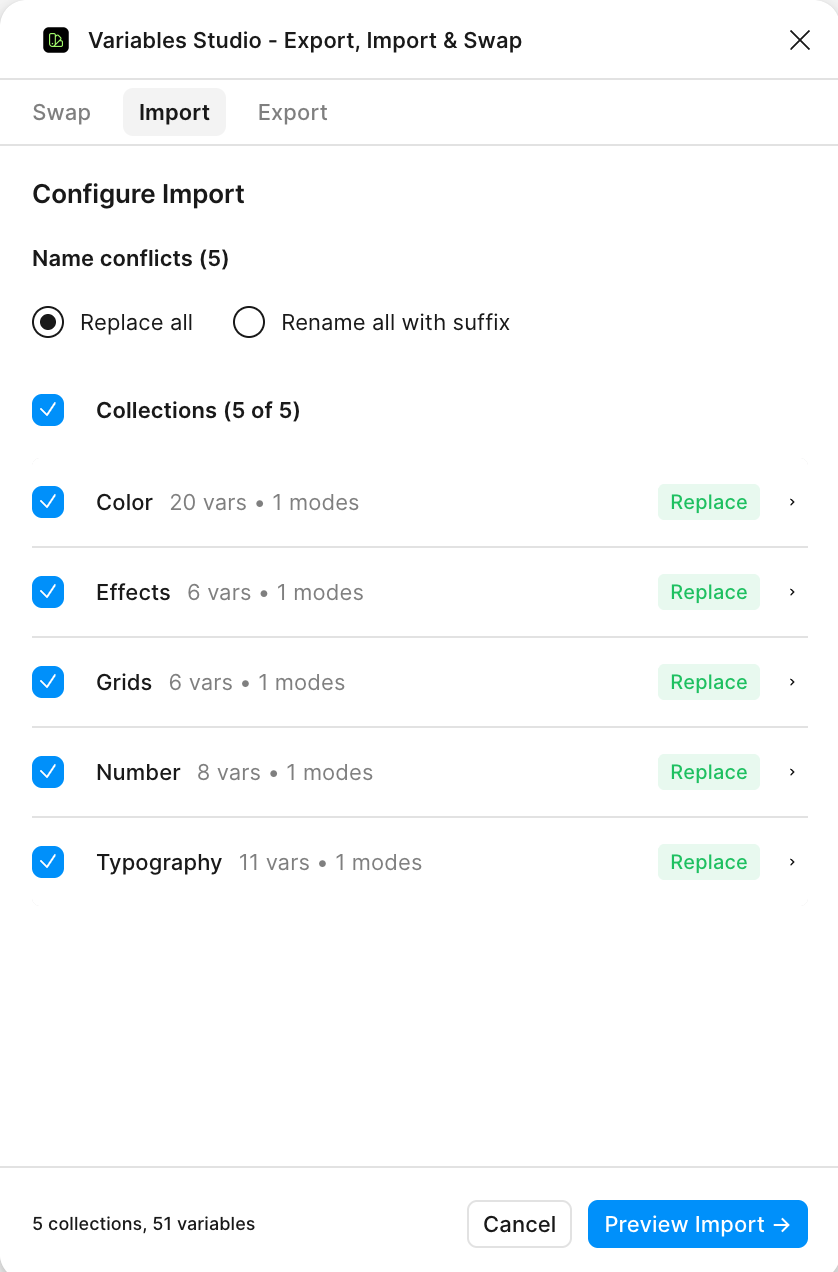
Task: Expand the Number collection row
Action: (x=791, y=772)
